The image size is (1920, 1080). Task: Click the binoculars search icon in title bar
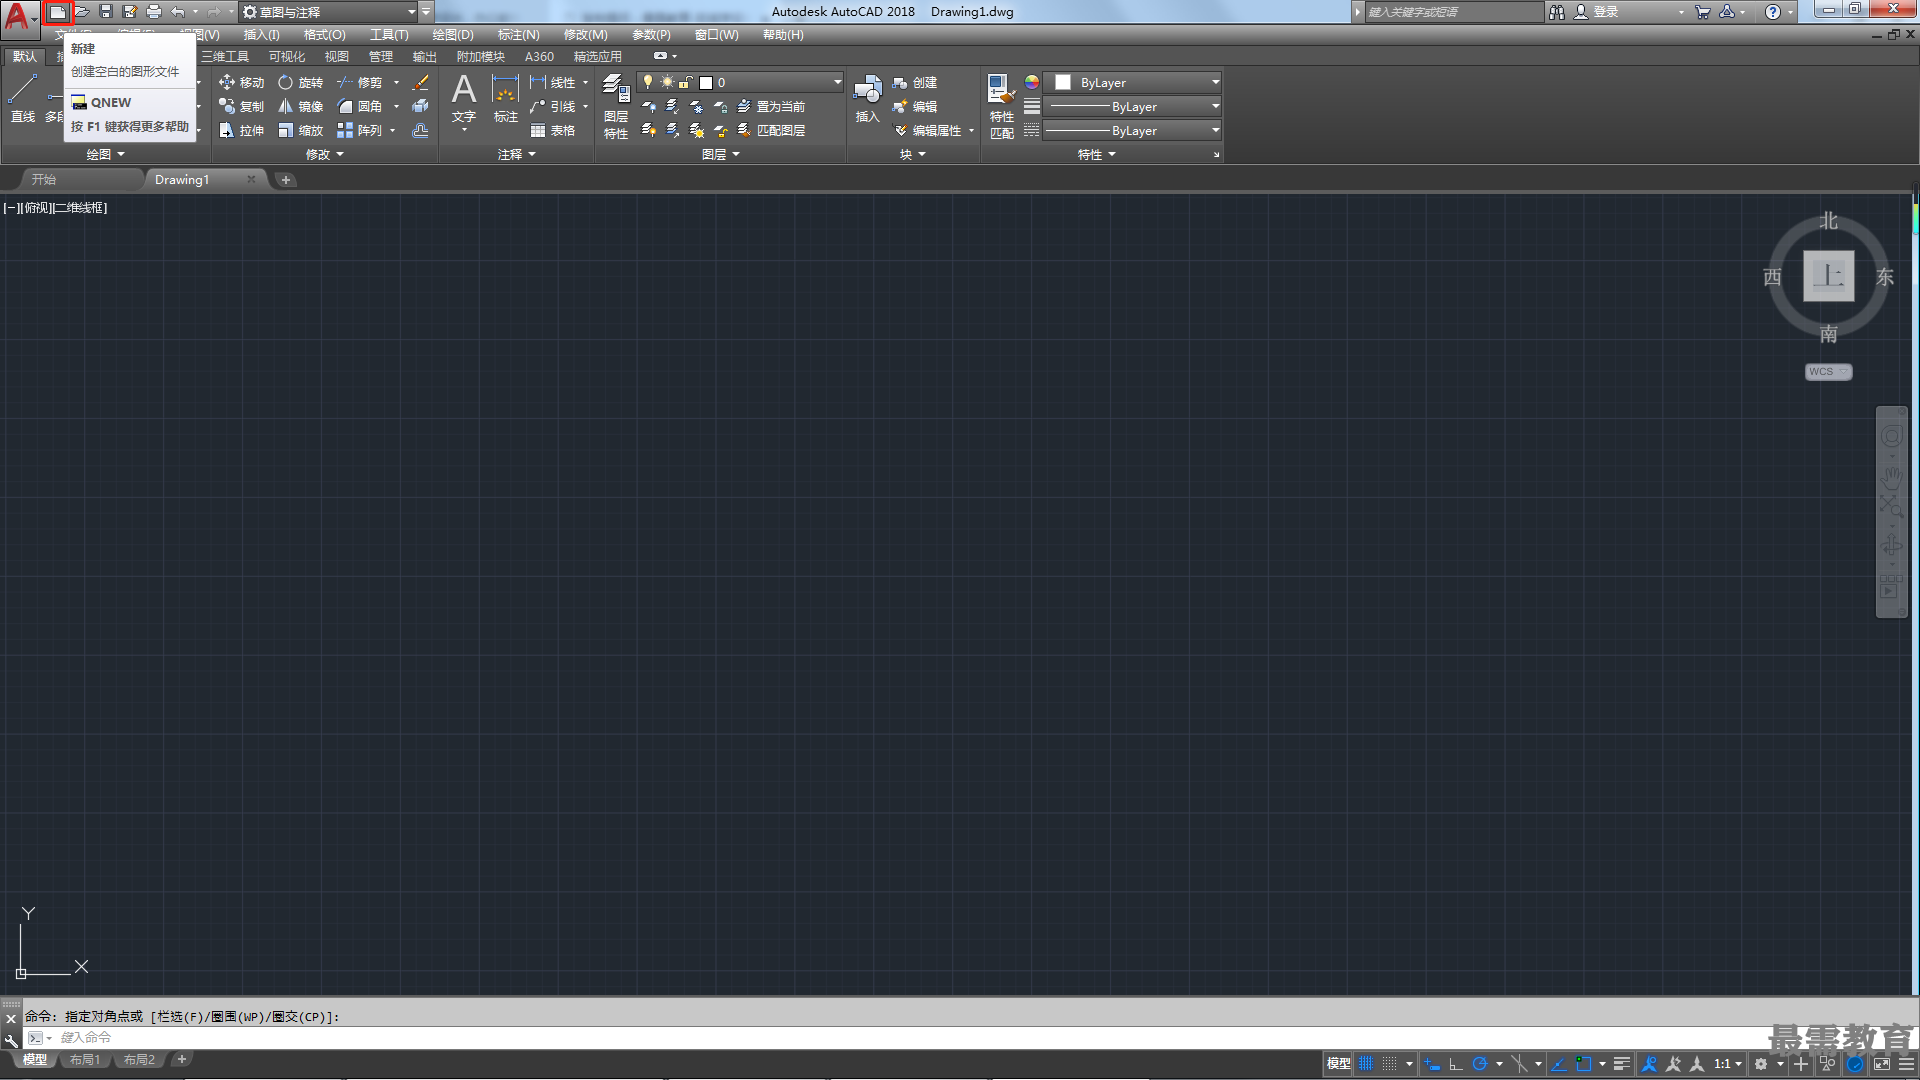(x=1557, y=12)
